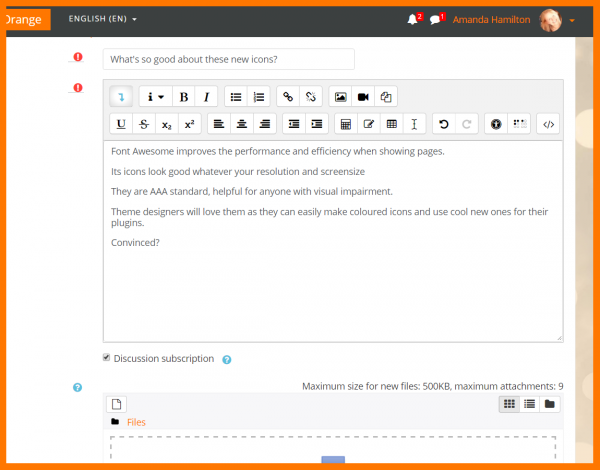This screenshot has width=600, height=470.
Task: Click the subject text field
Action: [x=228, y=59]
